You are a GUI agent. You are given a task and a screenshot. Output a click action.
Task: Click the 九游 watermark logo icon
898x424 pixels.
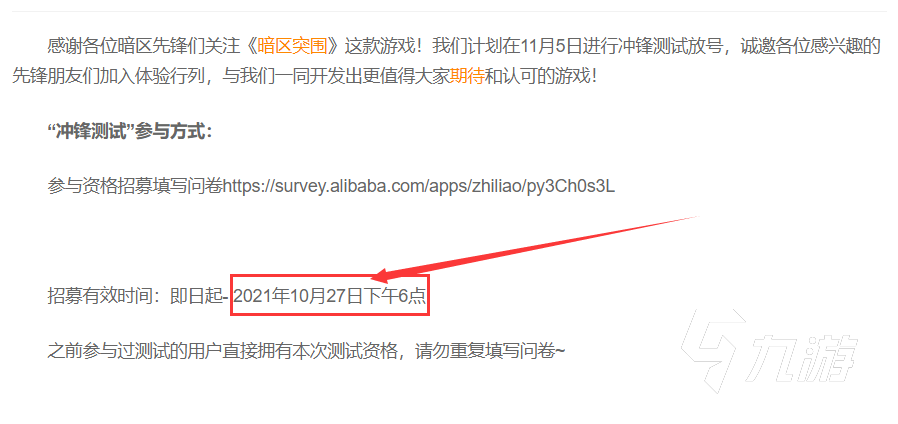pos(712,351)
